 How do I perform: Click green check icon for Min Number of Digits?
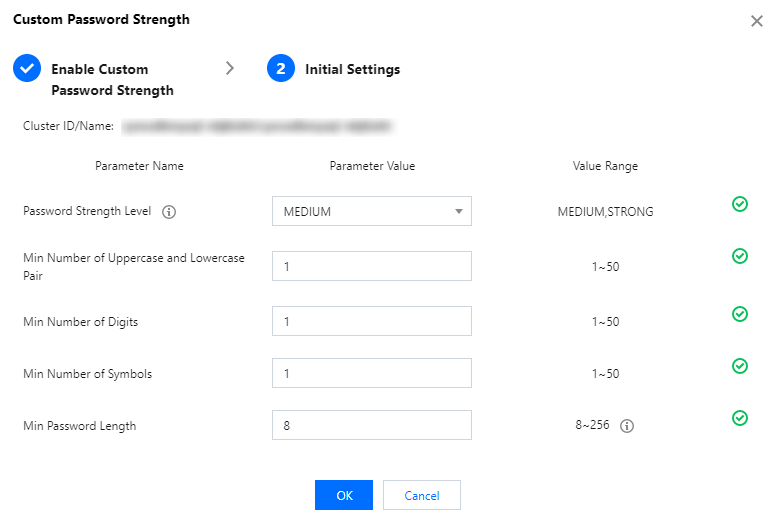[740, 314]
